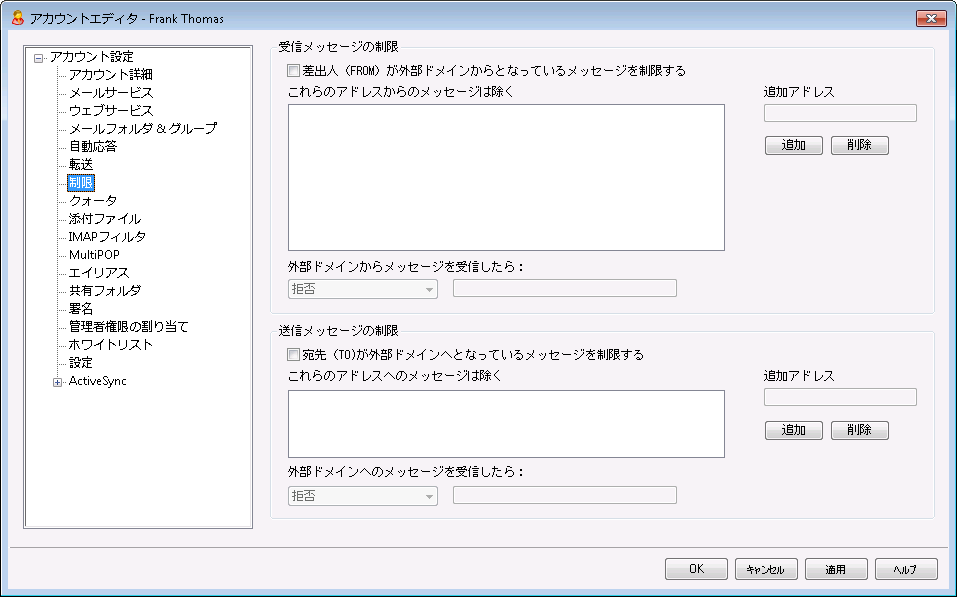
Task: Close the account editor window
Action: coord(930,18)
